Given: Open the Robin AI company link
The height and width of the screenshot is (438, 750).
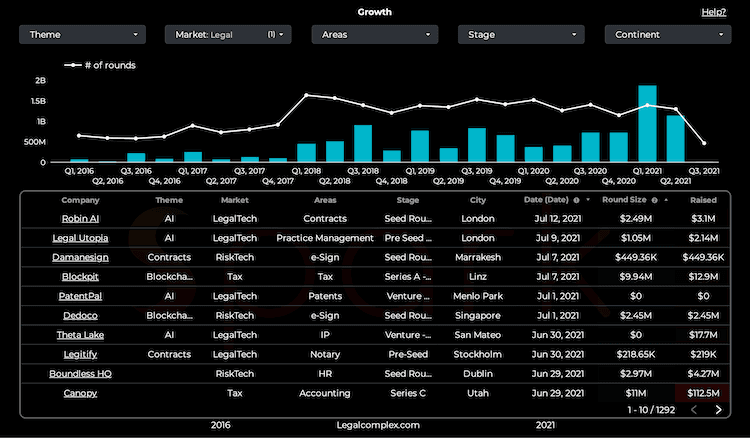Looking at the screenshot, I should click(x=79, y=218).
